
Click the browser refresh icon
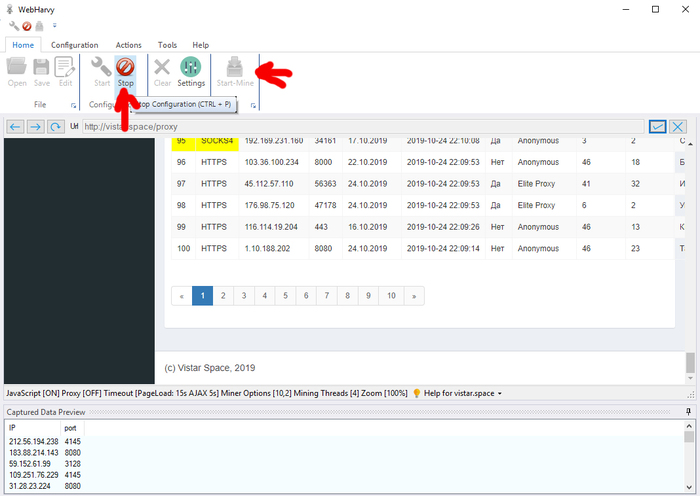(57, 127)
